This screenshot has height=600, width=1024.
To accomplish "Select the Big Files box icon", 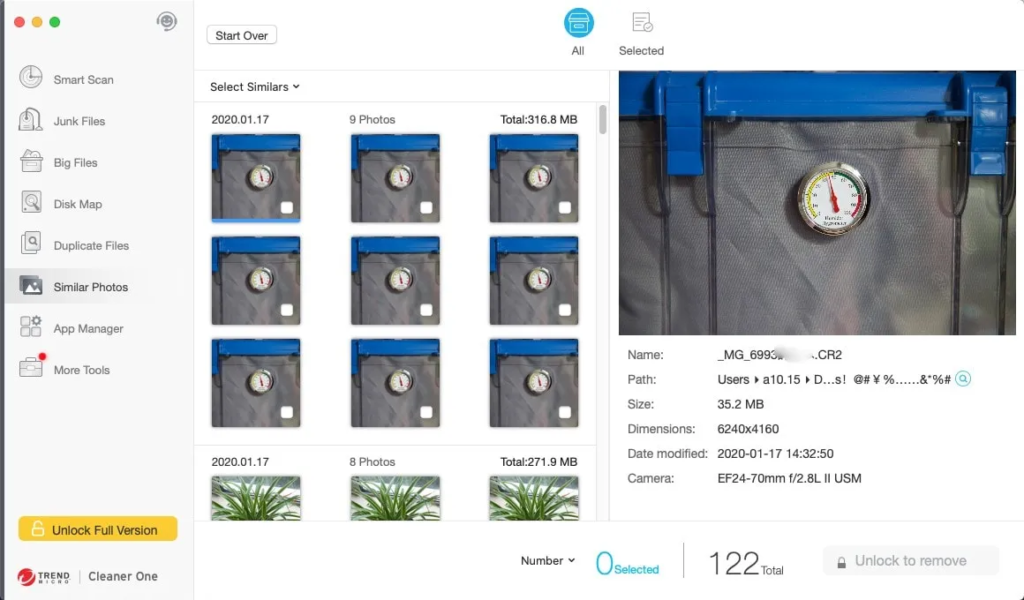I will point(31,161).
